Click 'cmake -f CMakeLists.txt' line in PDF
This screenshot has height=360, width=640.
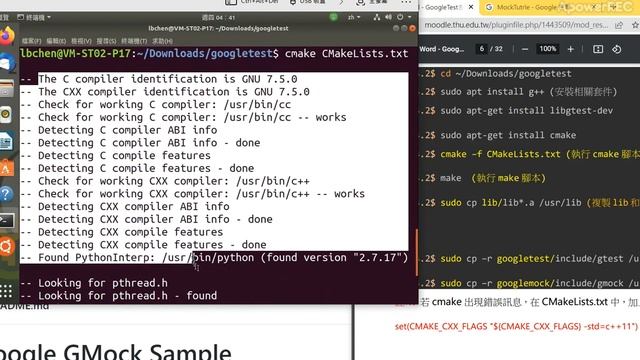coord(540,154)
